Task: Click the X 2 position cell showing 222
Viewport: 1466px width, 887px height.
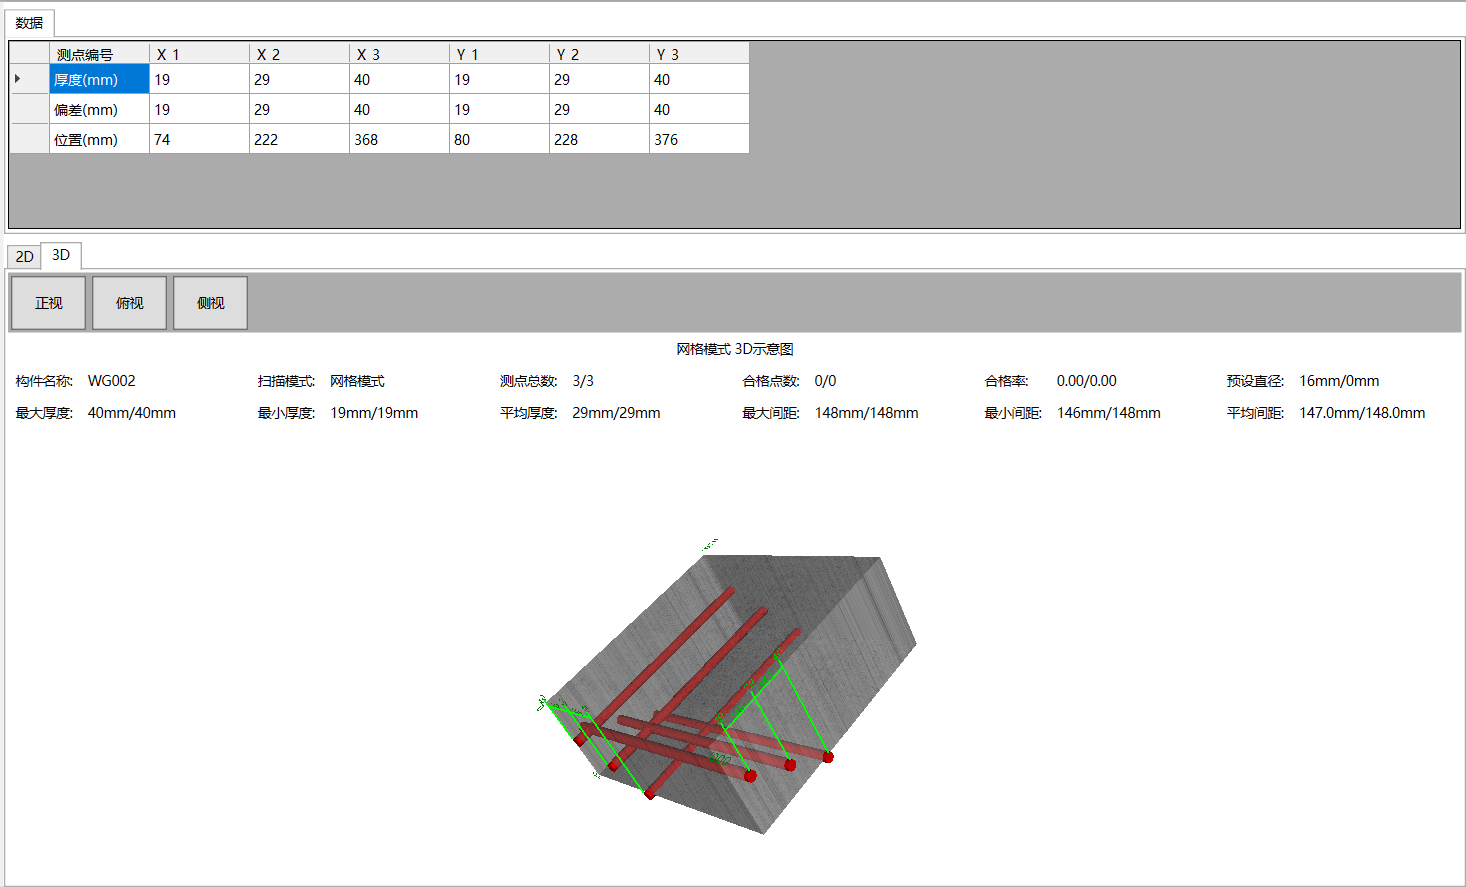Action: click(x=299, y=140)
